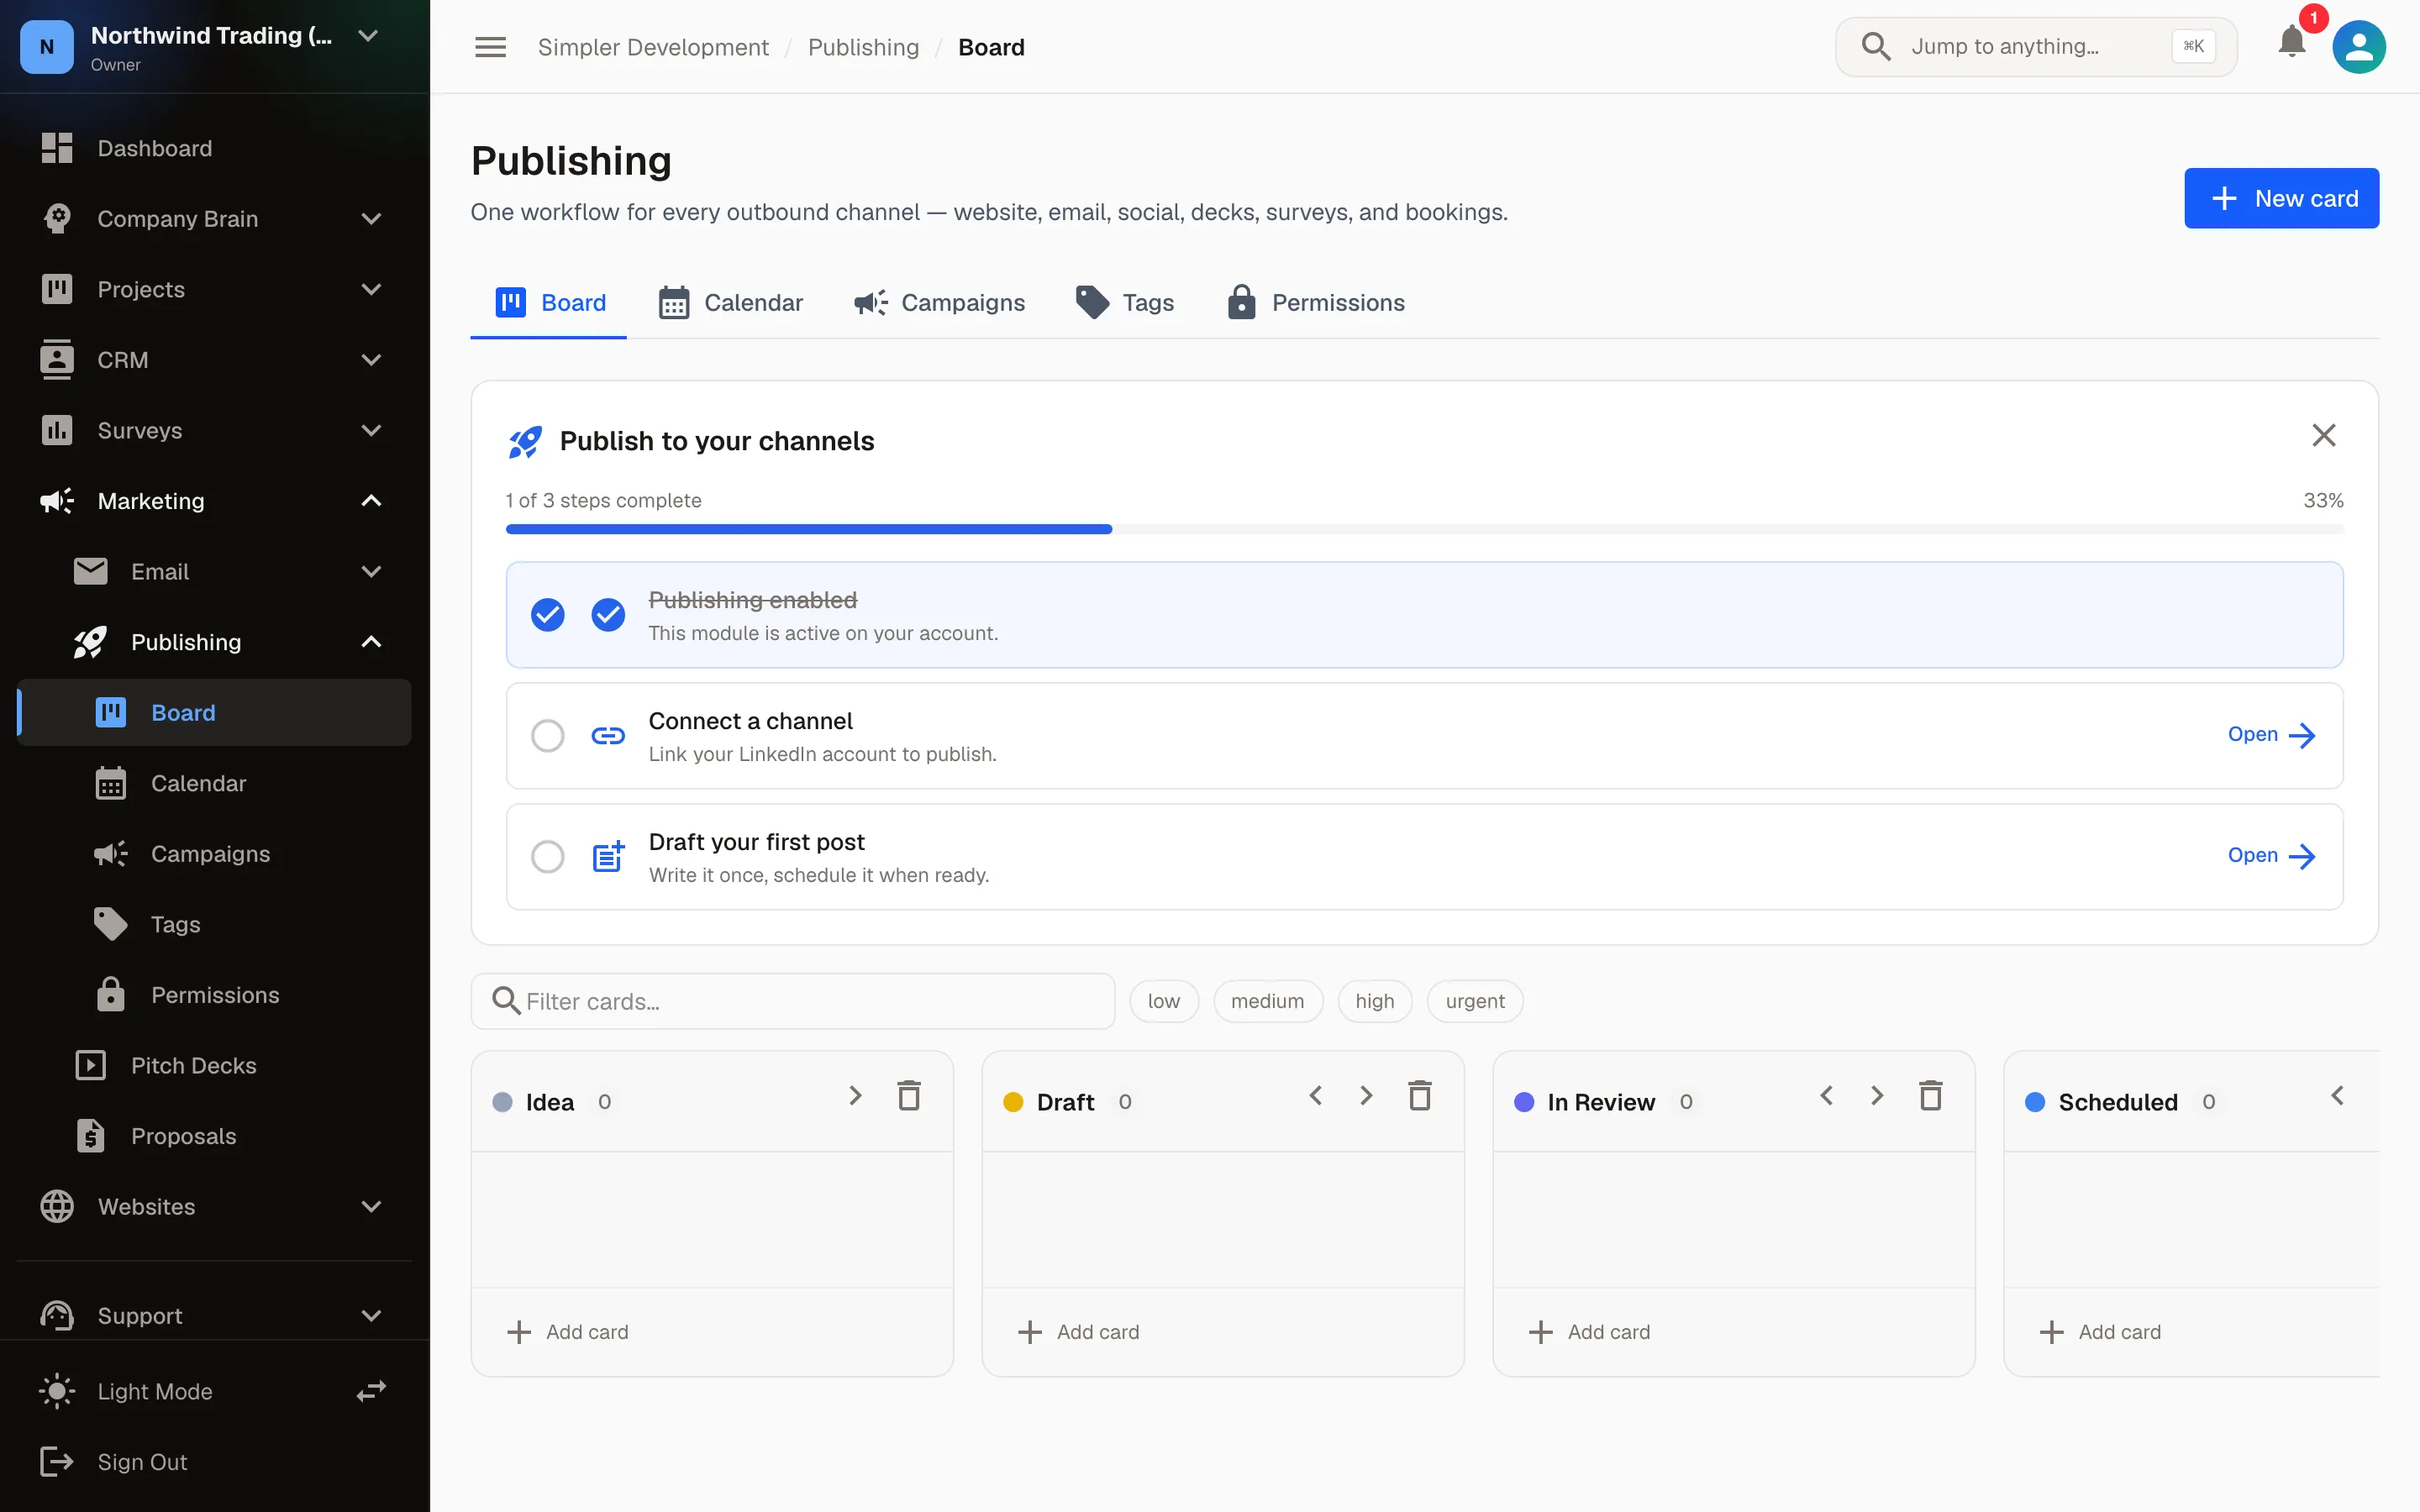Move In Review column right
The image size is (2420, 1512).
click(1877, 1096)
